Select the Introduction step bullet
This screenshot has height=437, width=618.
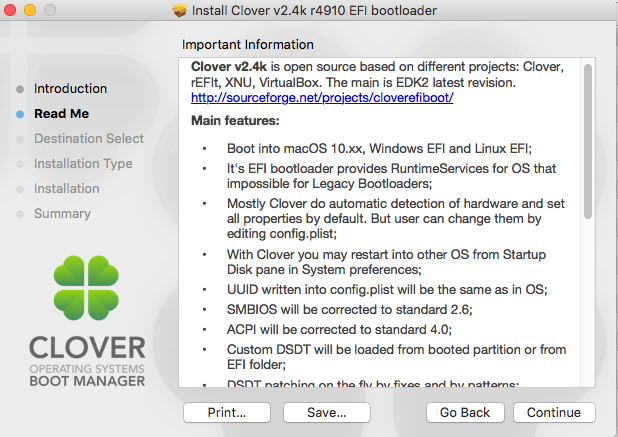point(20,89)
